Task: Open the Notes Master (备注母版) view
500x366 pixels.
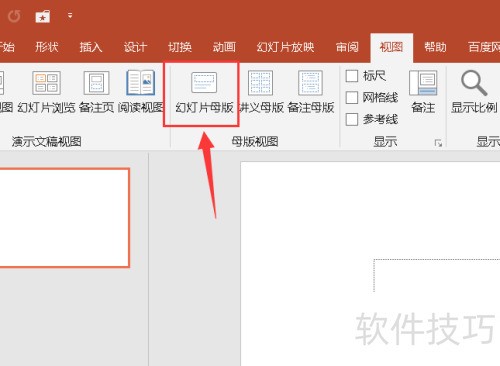Action: [310, 93]
